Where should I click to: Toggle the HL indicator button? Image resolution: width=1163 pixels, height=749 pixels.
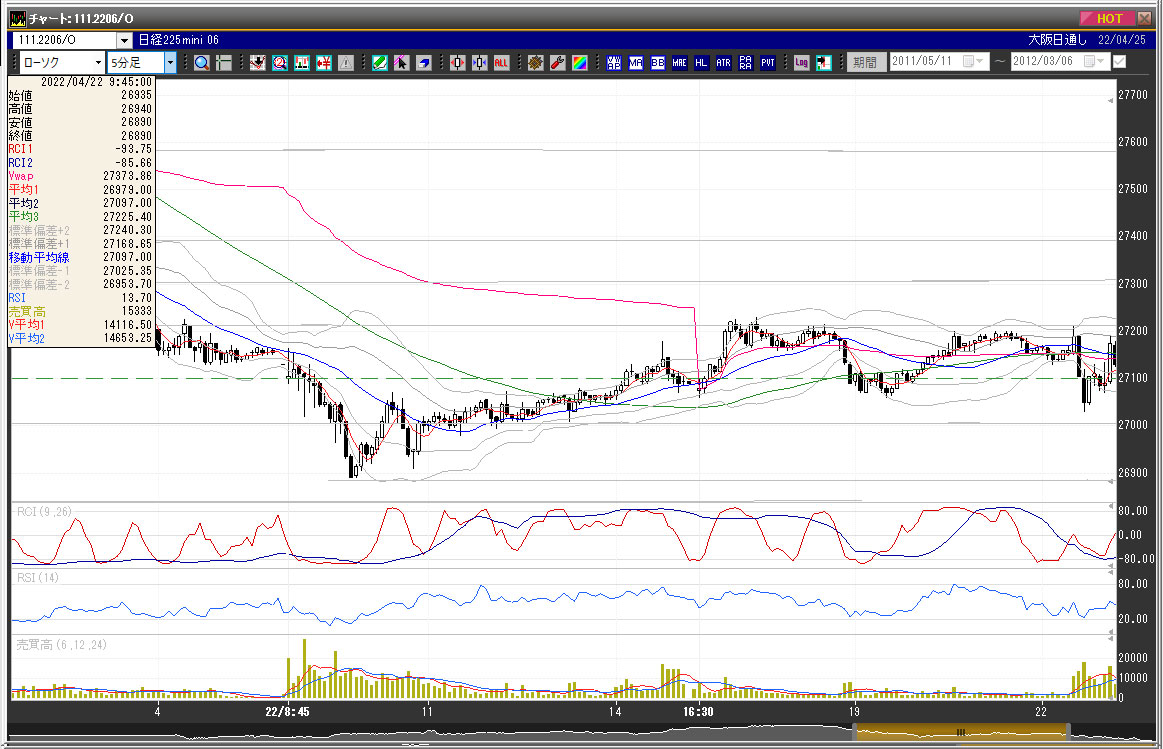pyautogui.click(x=701, y=63)
